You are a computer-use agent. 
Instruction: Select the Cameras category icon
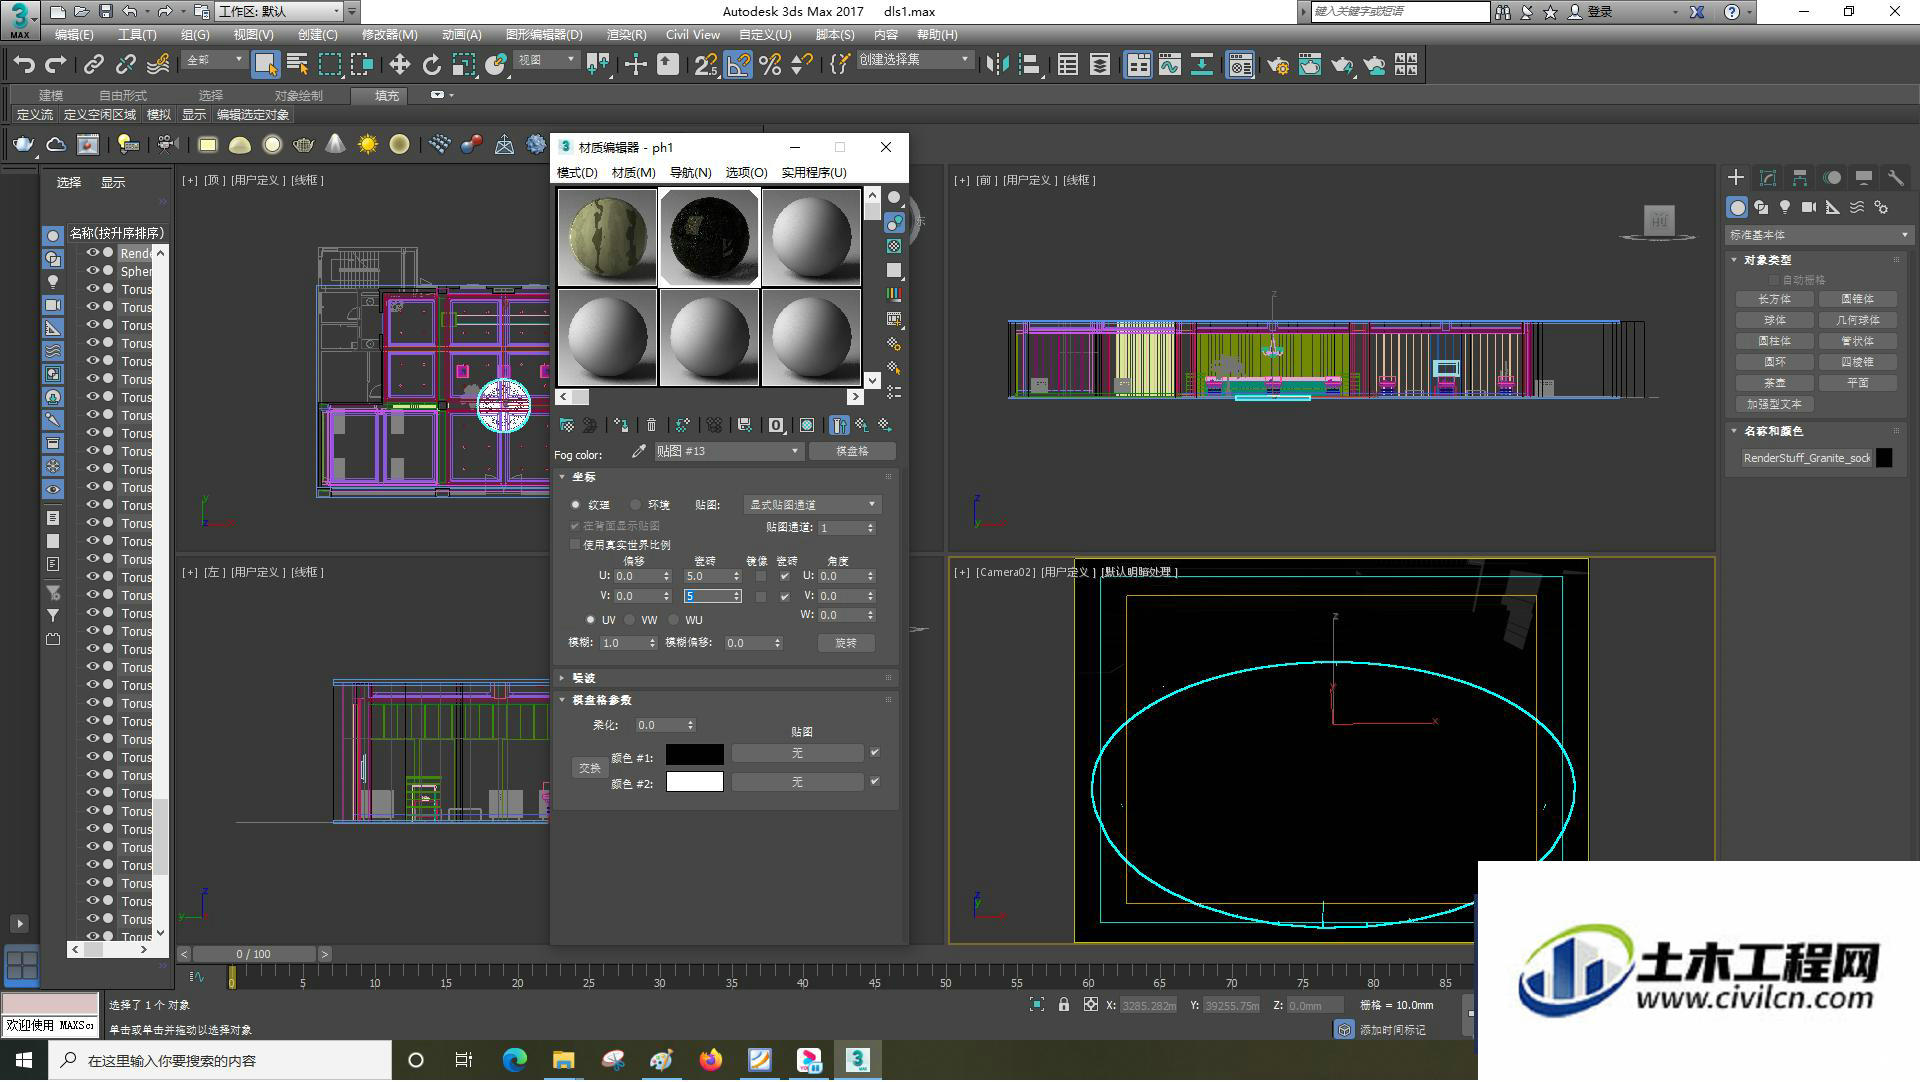(1809, 207)
